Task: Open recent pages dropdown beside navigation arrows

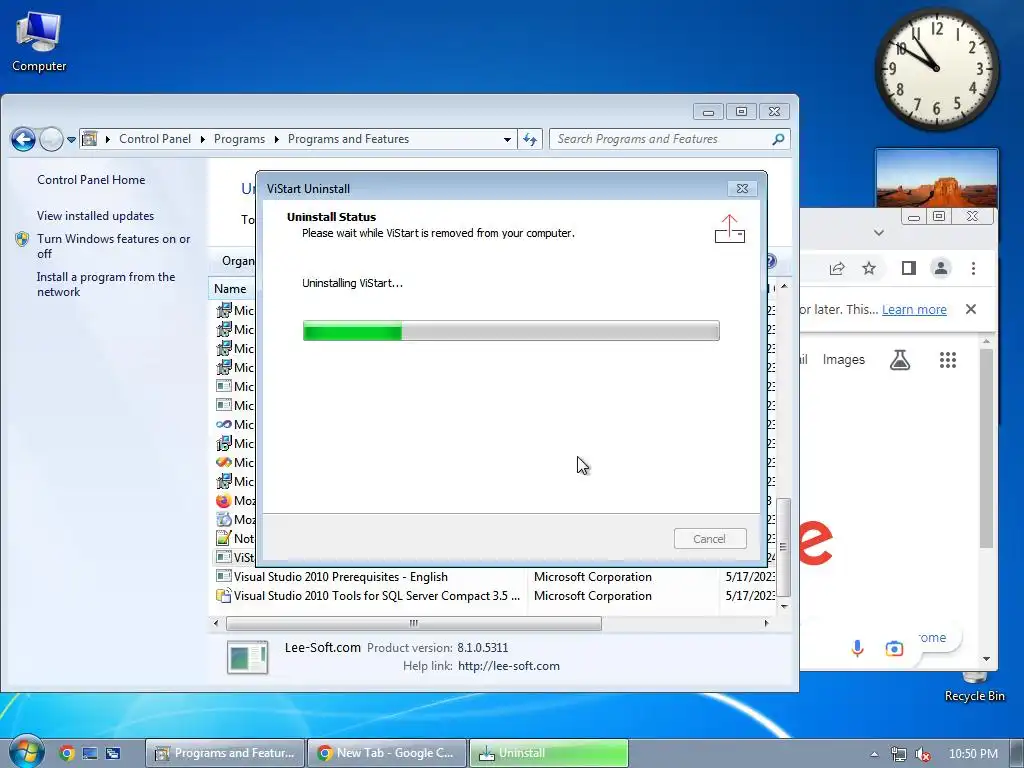Action: click(x=71, y=140)
